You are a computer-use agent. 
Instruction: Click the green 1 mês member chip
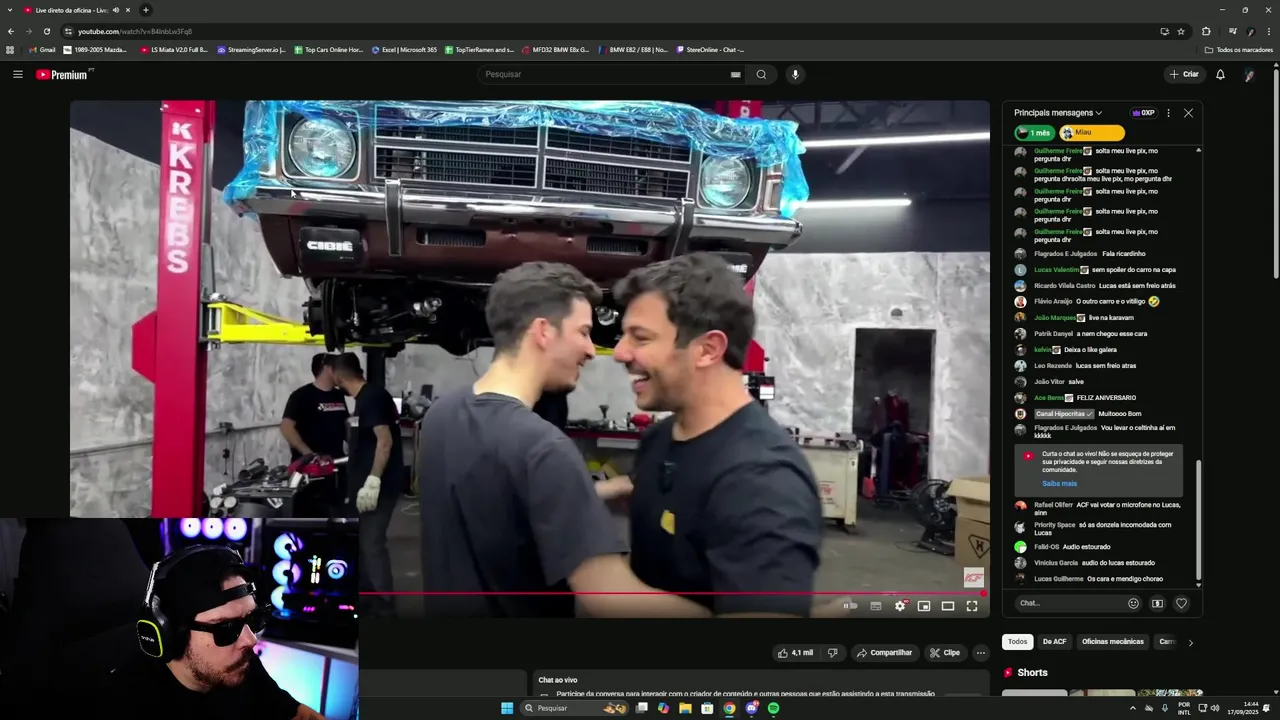point(1035,133)
